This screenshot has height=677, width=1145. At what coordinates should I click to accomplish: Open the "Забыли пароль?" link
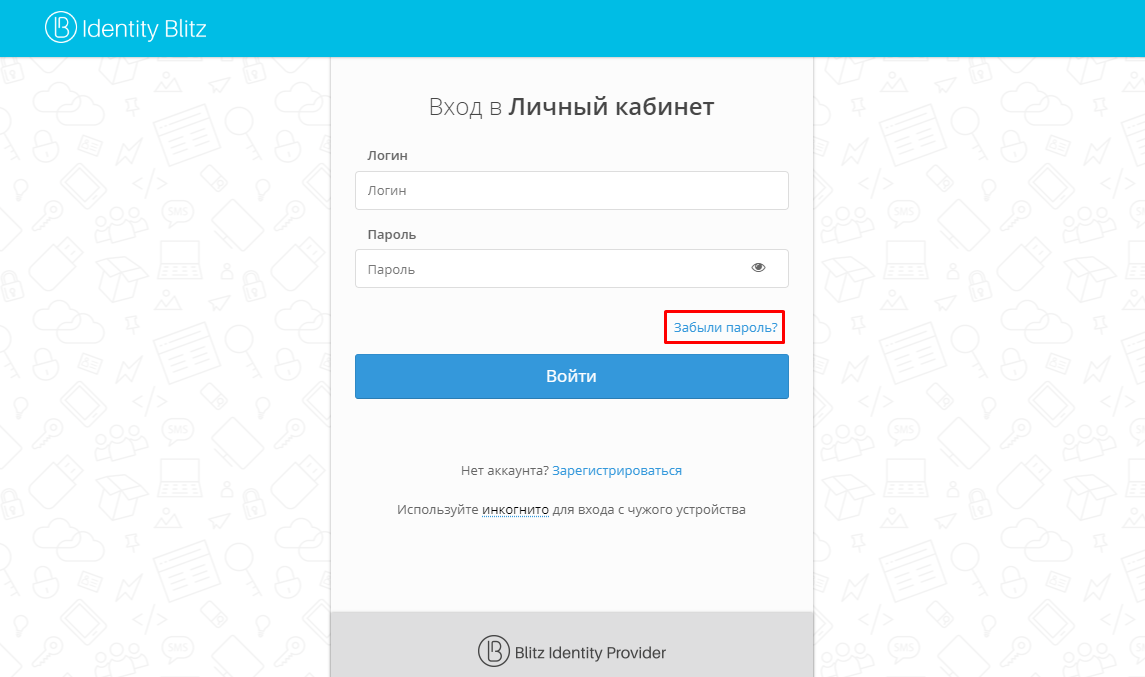coord(725,327)
